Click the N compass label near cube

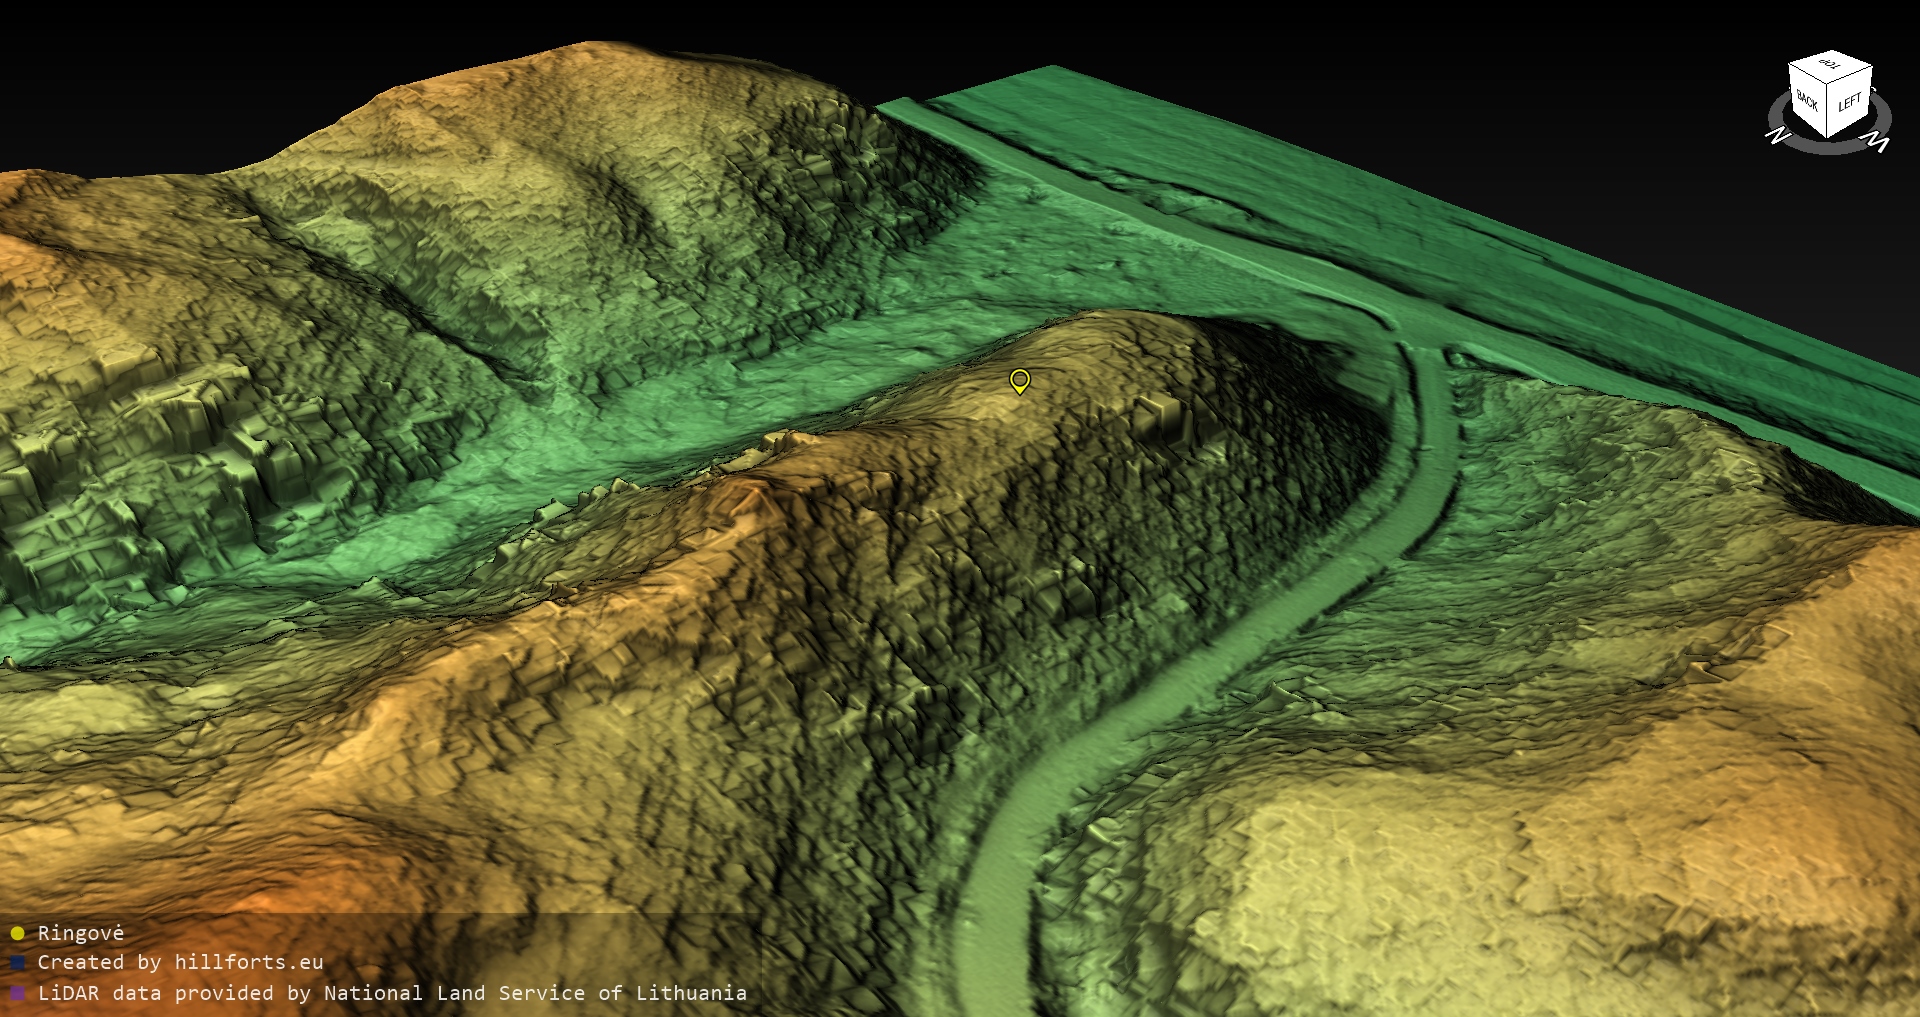click(1777, 135)
